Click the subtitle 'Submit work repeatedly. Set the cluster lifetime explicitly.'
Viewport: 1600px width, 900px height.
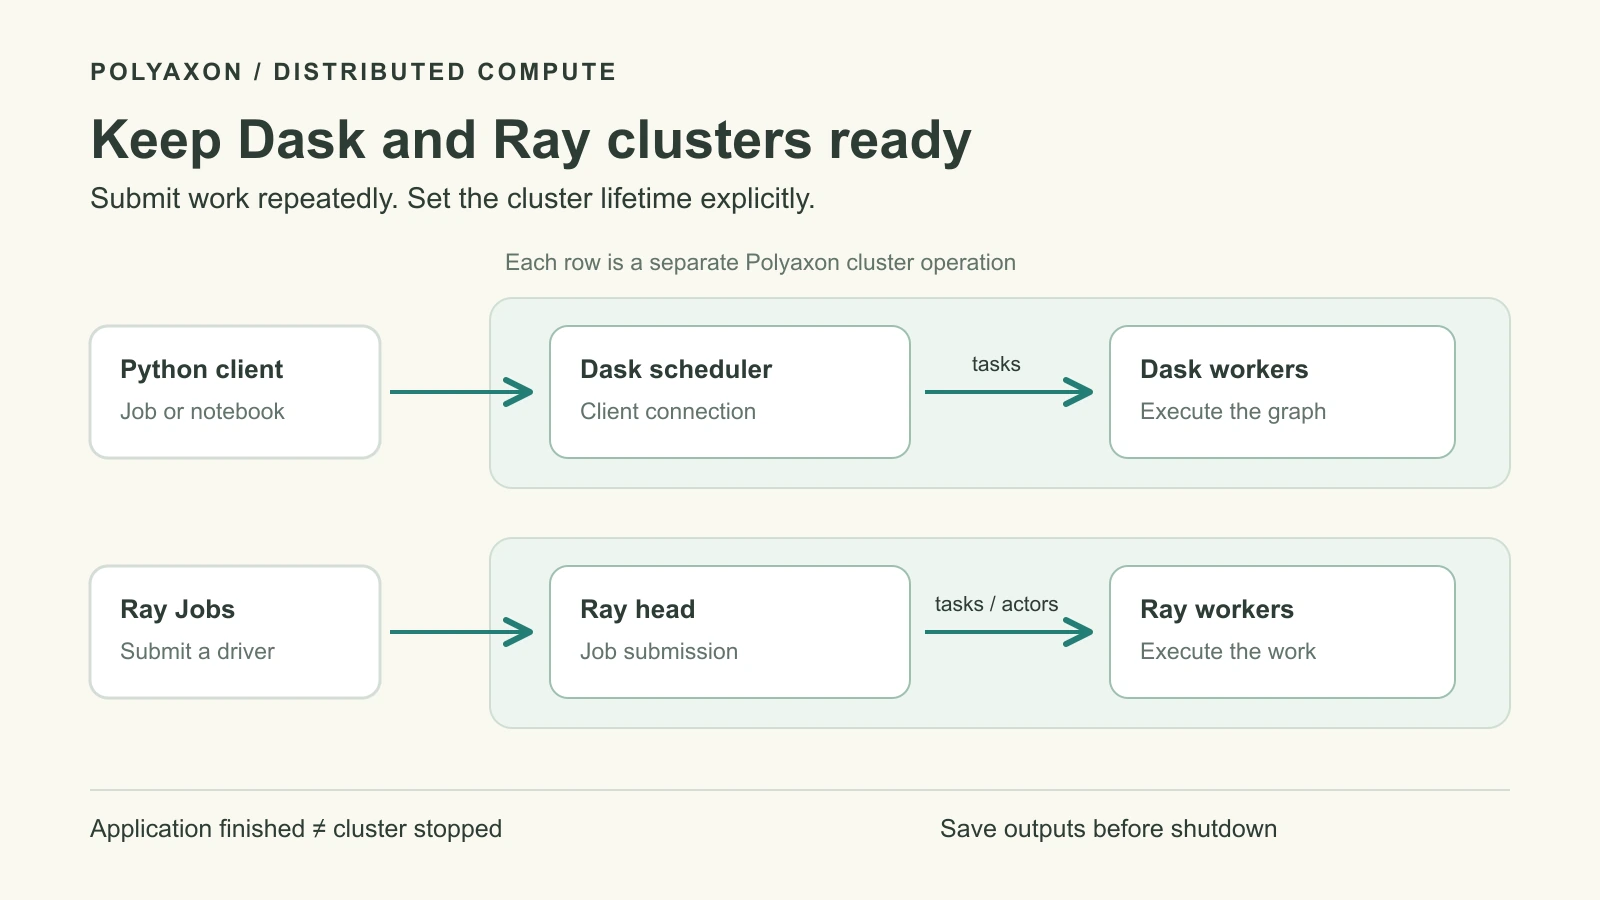453,198
